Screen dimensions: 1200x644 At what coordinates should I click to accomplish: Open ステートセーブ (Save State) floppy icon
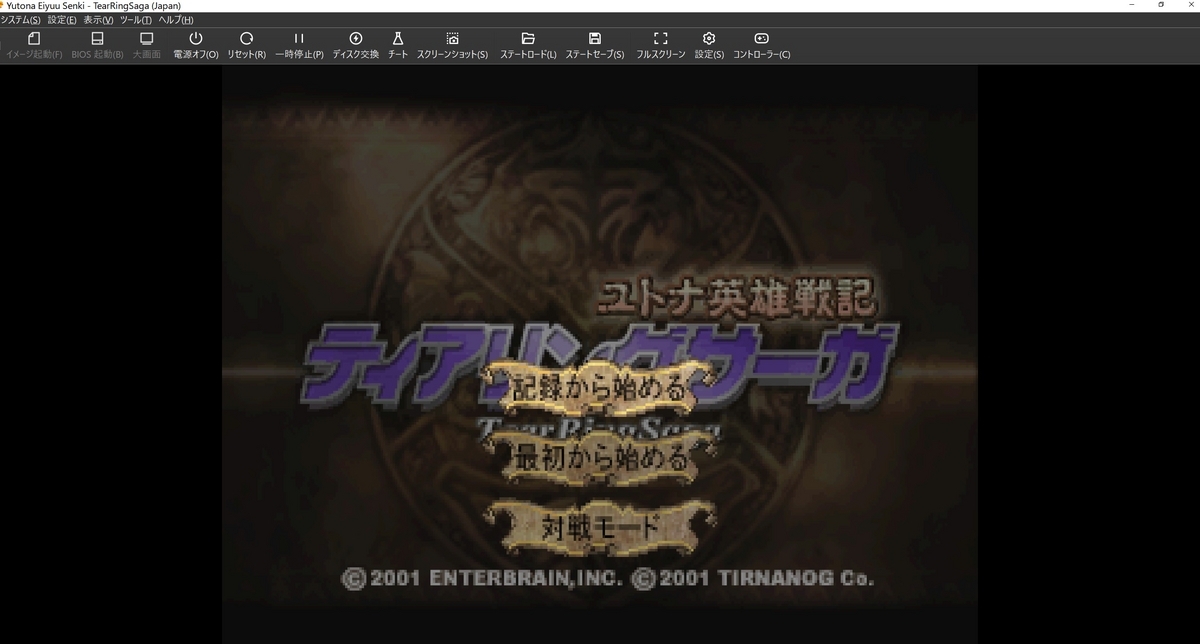pyautogui.click(x=595, y=38)
